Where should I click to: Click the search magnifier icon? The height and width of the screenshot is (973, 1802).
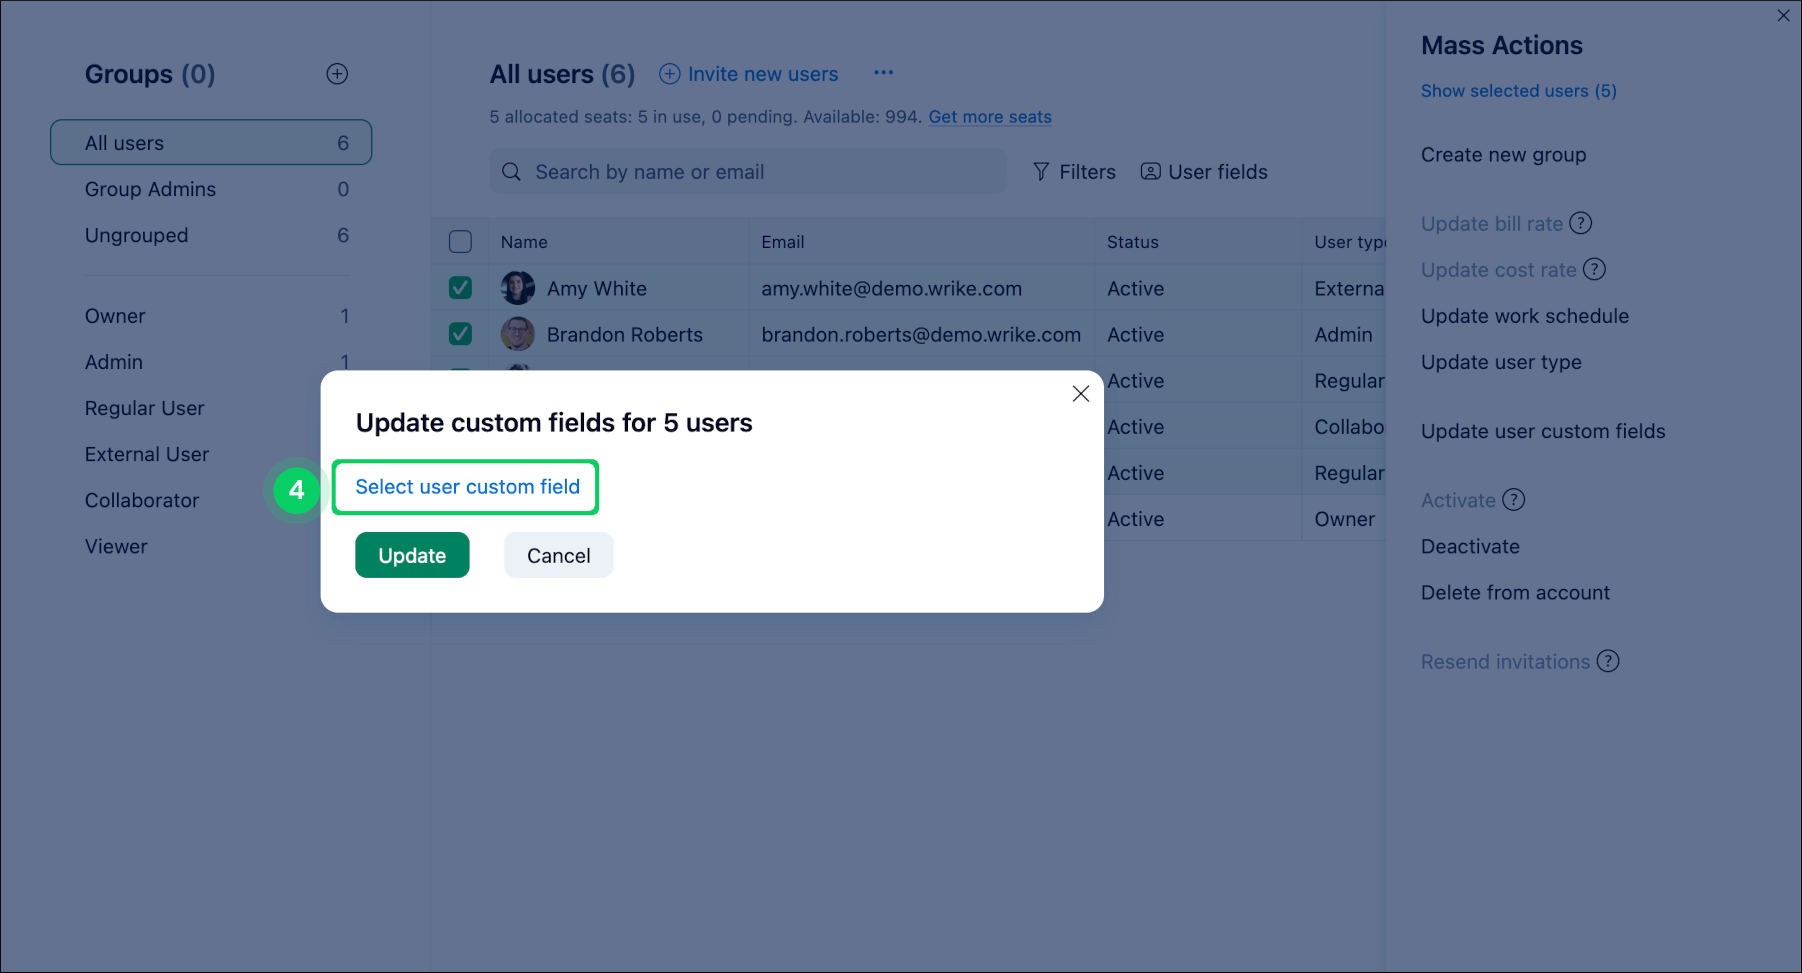pos(511,171)
